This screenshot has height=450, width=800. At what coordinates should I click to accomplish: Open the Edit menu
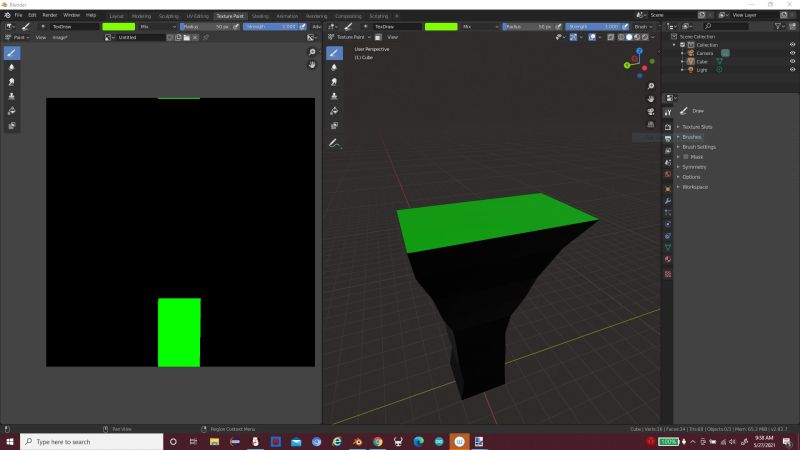tap(32, 15)
